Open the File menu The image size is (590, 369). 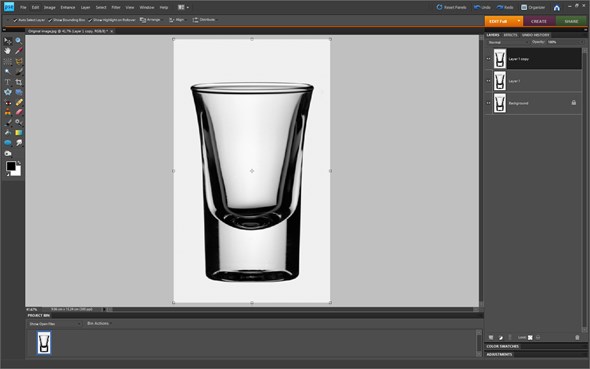click(23, 7)
